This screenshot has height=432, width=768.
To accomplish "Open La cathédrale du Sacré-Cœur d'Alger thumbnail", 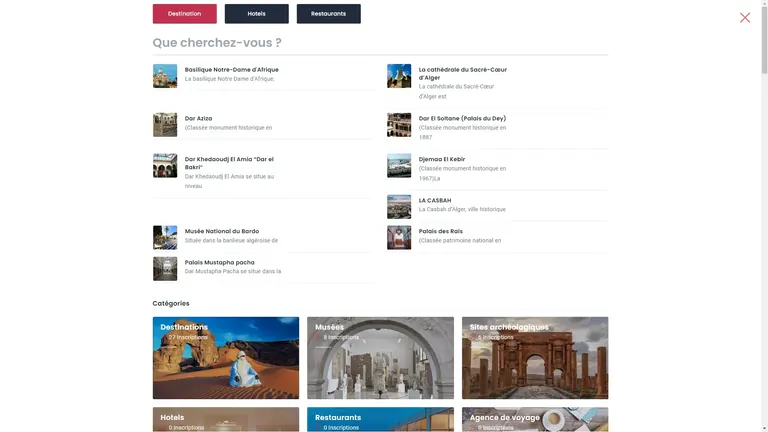I will point(399,76).
